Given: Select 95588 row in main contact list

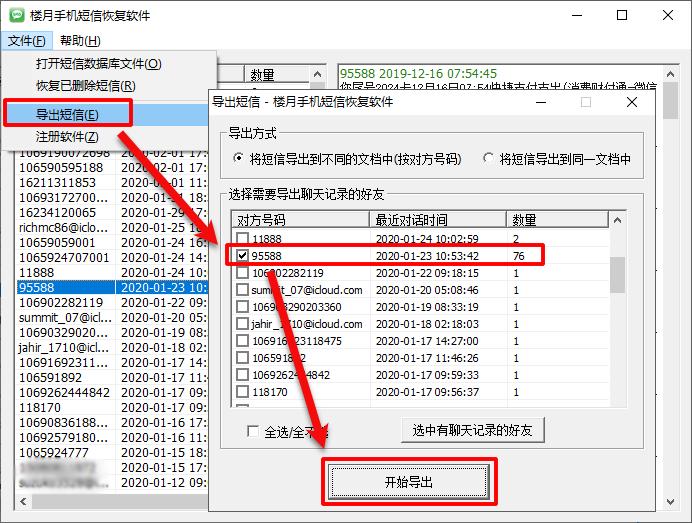Looking at the screenshot, I should pos(112,287).
